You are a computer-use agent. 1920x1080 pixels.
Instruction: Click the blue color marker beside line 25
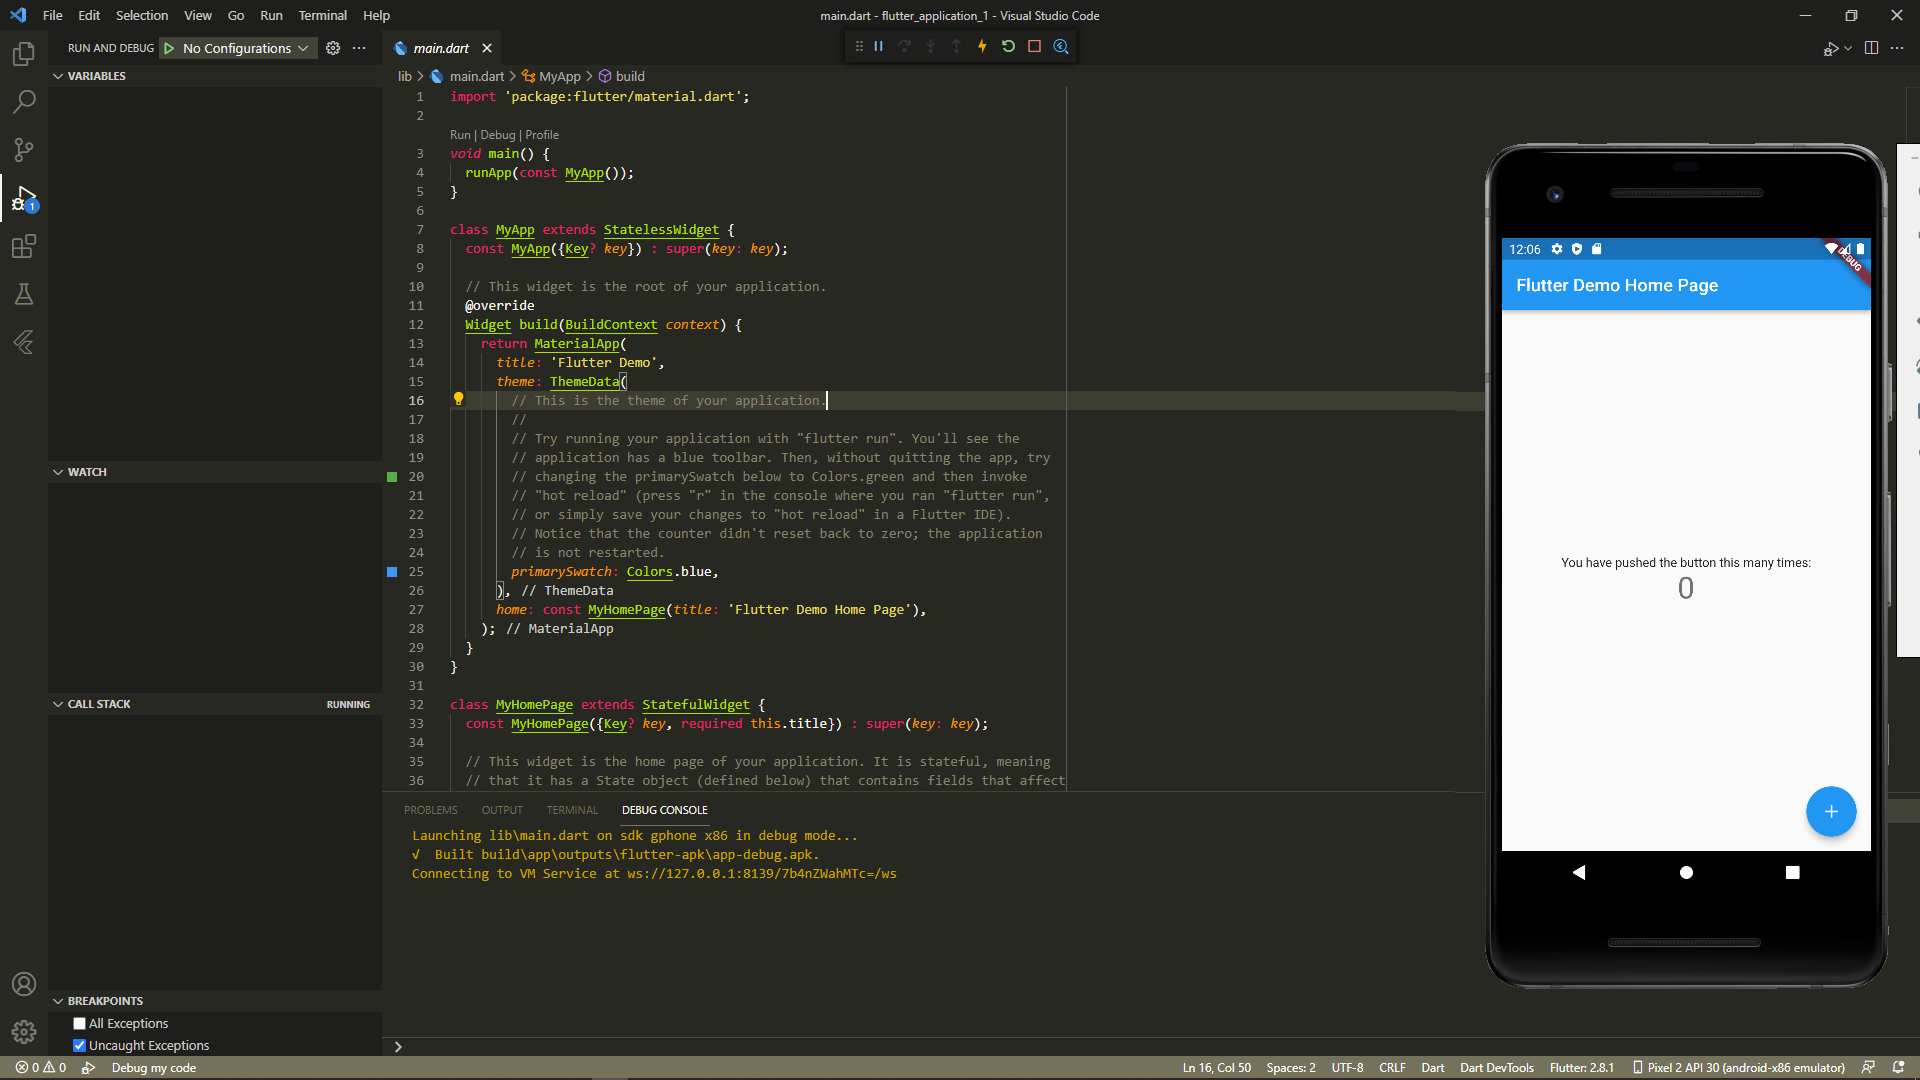[x=392, y=572]
